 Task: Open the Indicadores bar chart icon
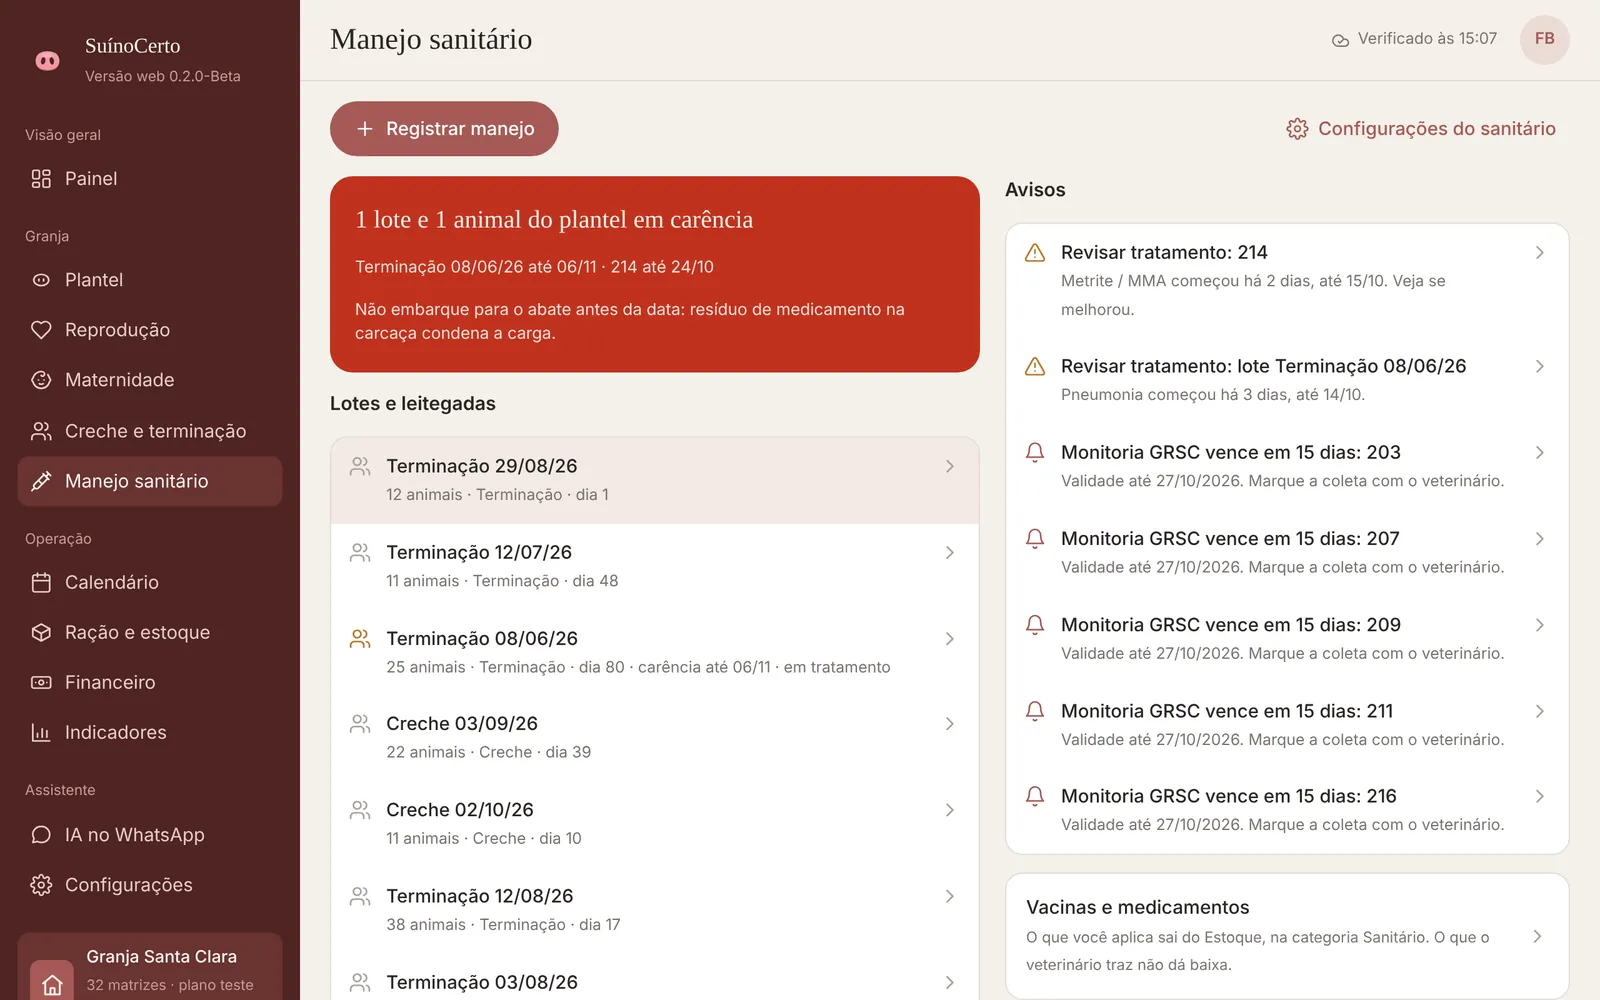(x=41, y=732)
